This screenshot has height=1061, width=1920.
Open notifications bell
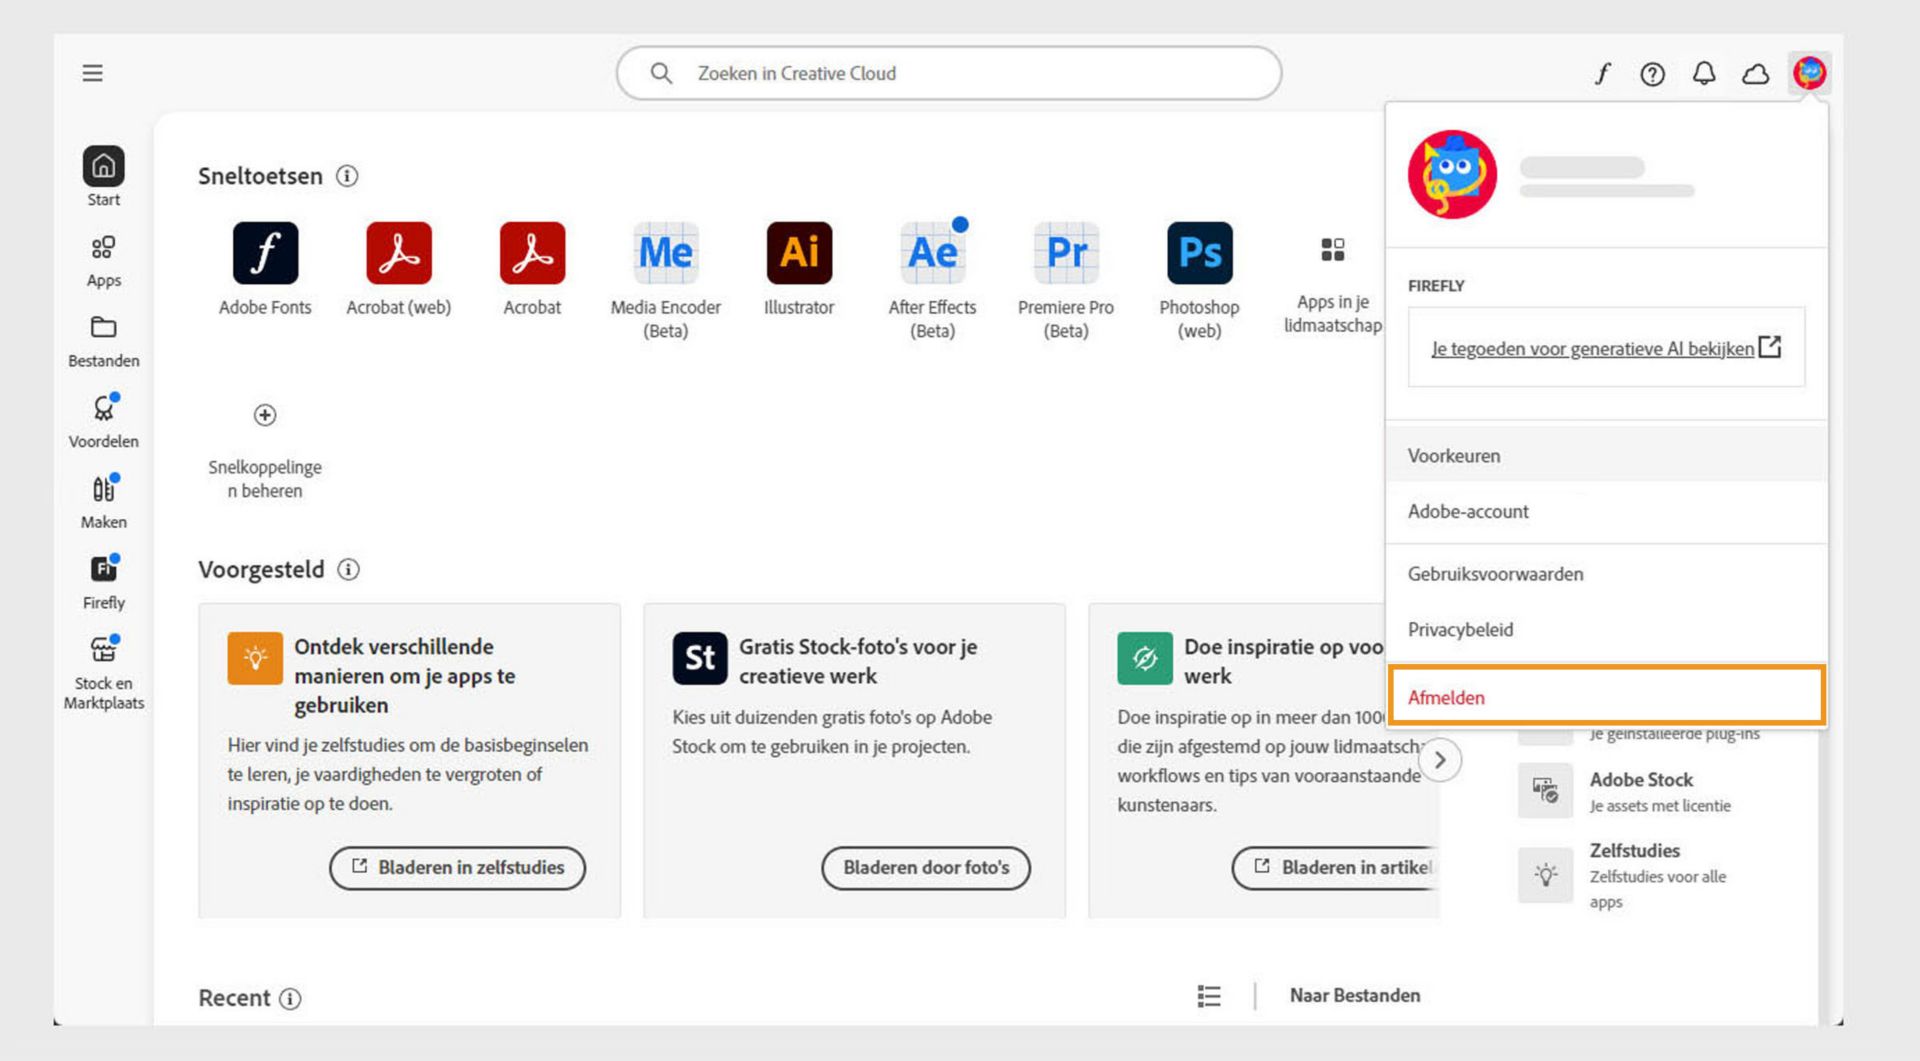click(1704, 73)
